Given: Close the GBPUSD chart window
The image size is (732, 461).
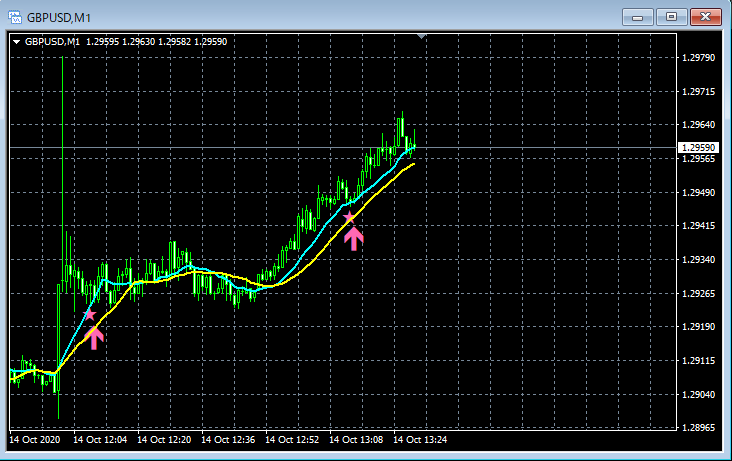Looking at the screenshot, I should 705,17.
